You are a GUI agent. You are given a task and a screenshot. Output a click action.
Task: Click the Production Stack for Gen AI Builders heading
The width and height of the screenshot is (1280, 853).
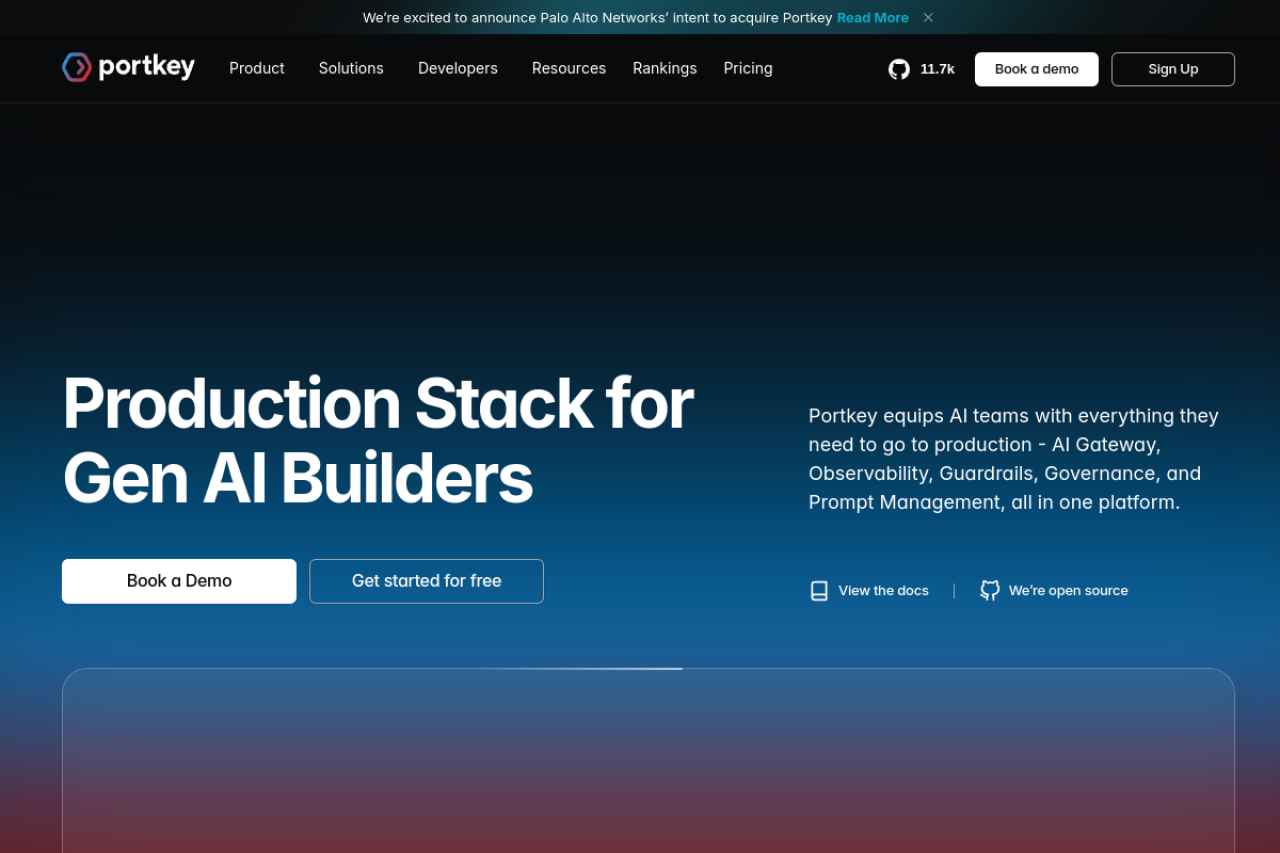pos(378,441)
